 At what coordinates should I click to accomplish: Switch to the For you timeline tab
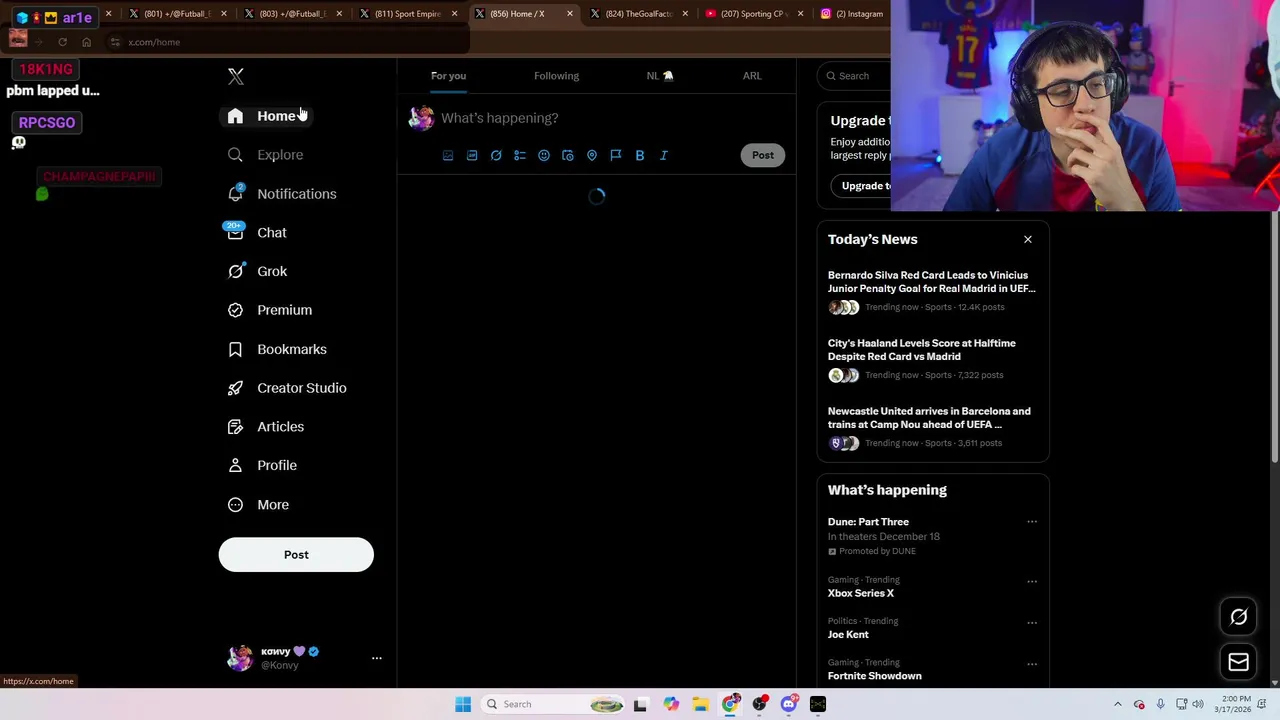(x=448, y=76)
